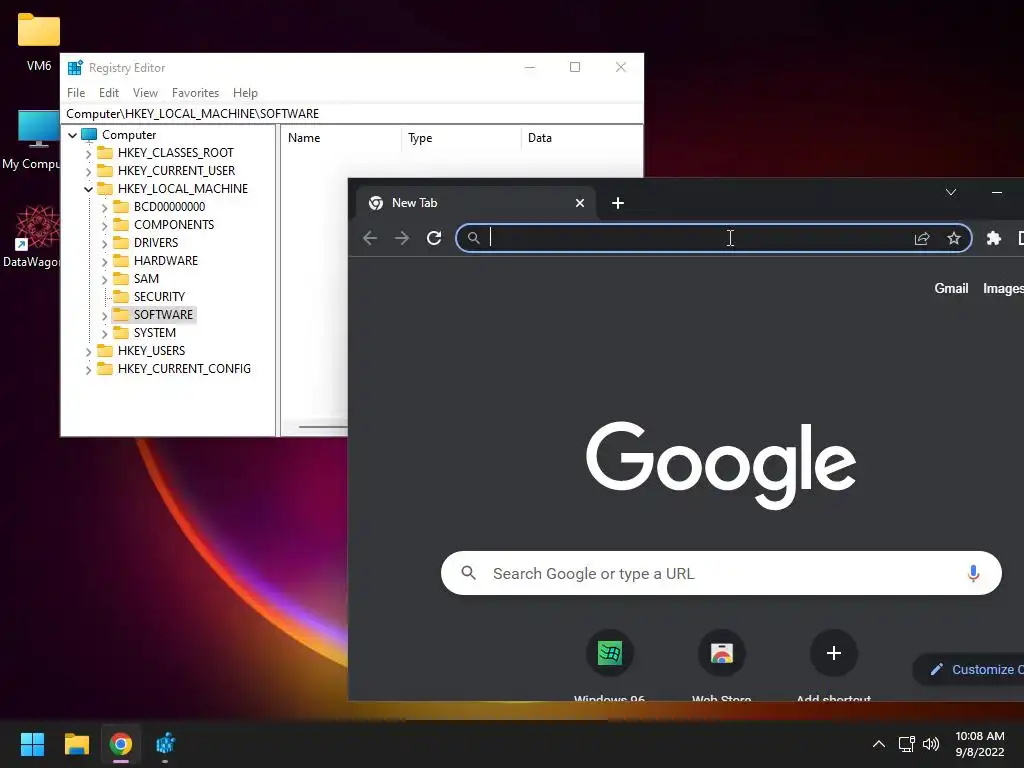Open the volume tray icon
1024x768 pixels.
(x=931, y=744)
